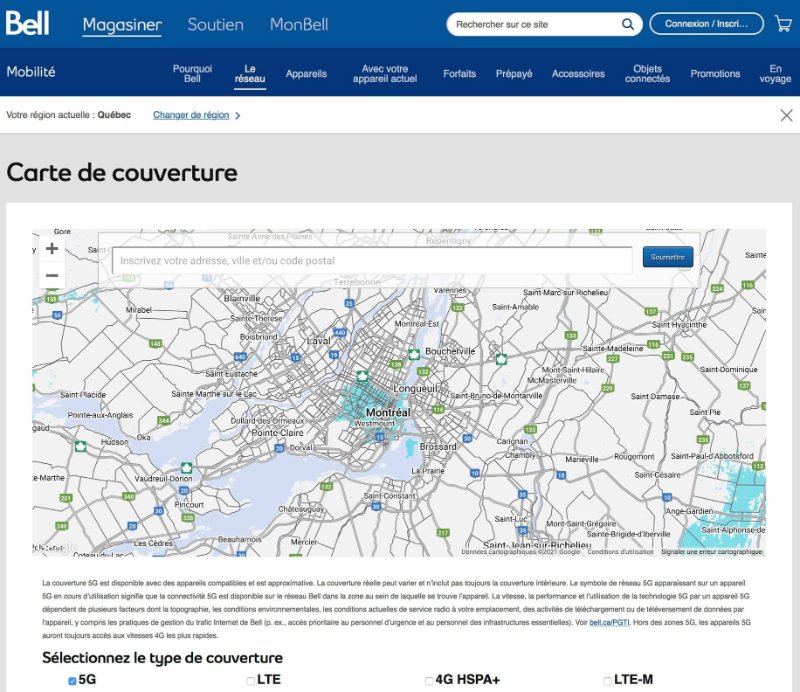The width and height of the screenshot is (800, 692).
Task: Enable the LTE-M coverage checkbox
Action: (x=608, y=681)
